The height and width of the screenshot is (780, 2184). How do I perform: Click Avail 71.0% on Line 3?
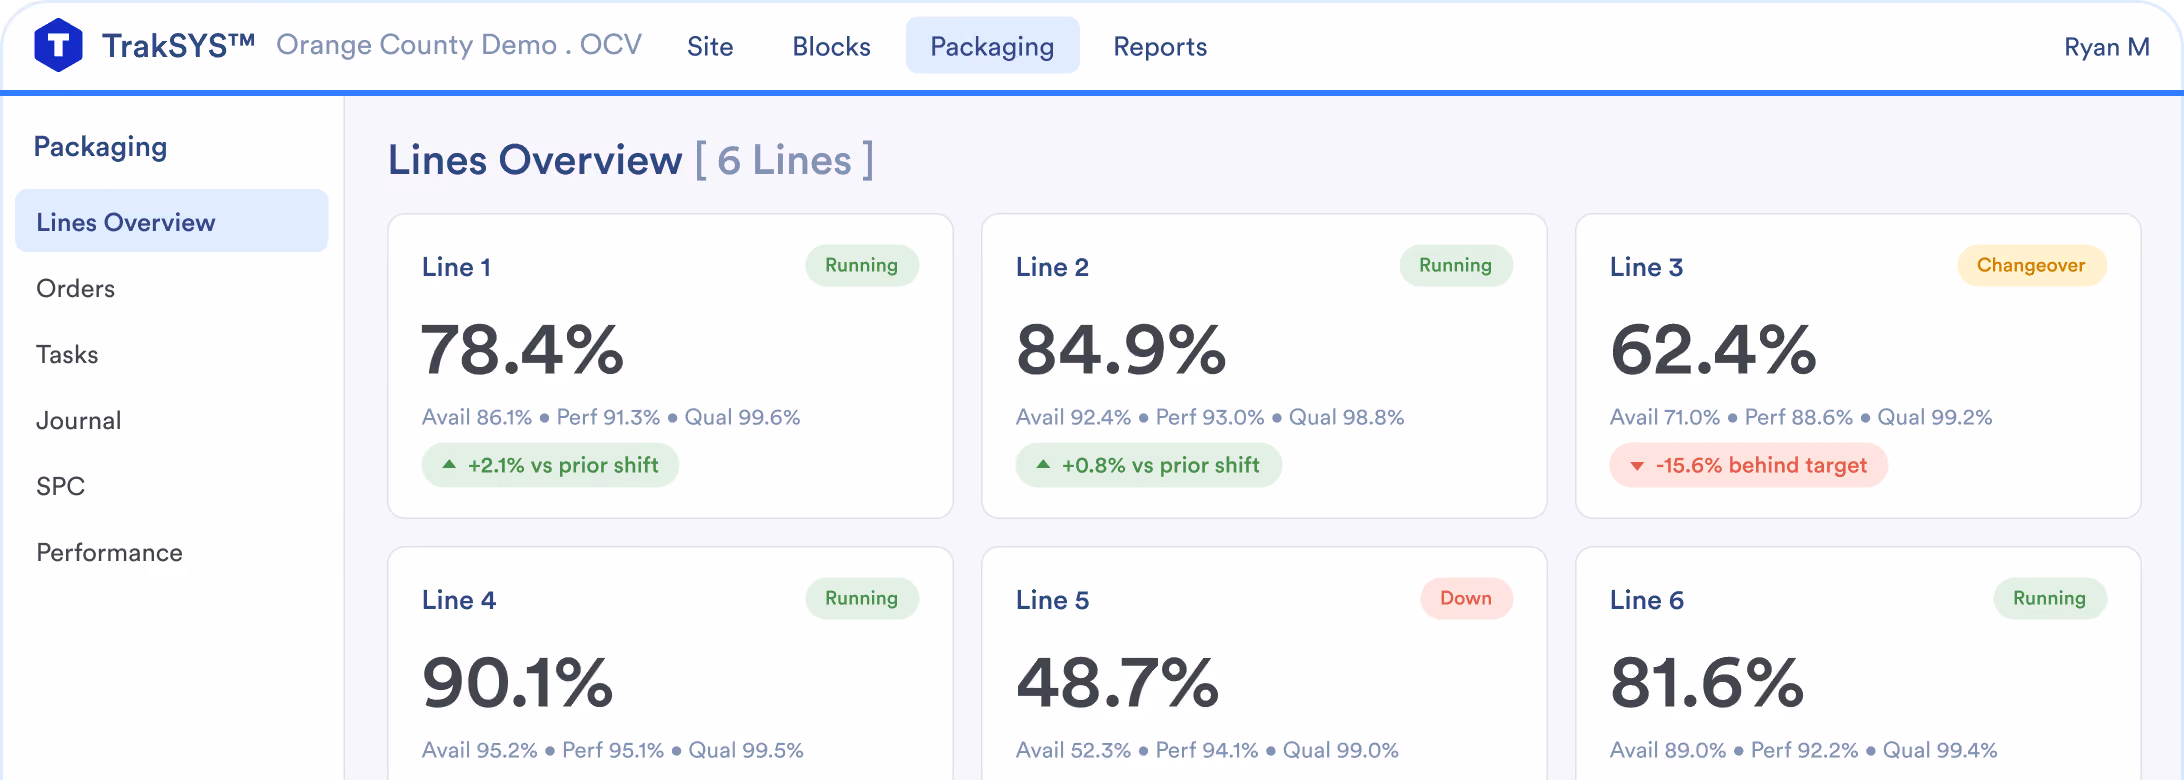[x=1665, y=417]
